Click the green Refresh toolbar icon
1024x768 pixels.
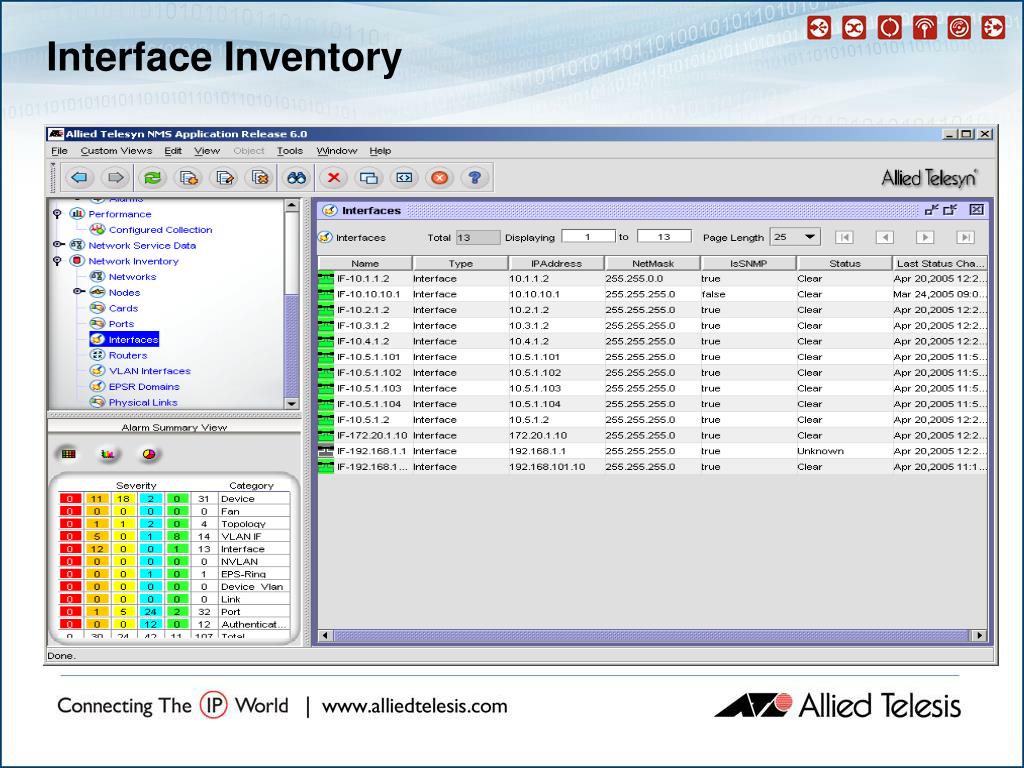pos(152,177)
